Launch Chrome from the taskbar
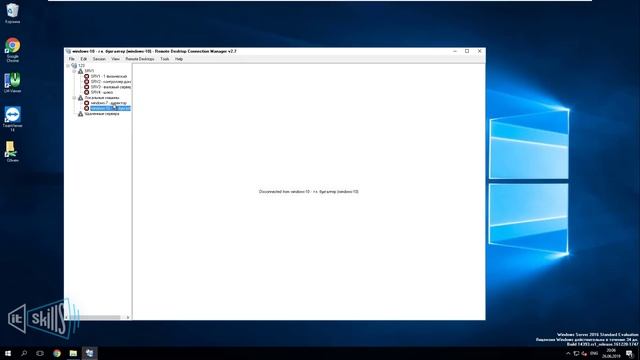The width and height of the screenshot is (640, 360). [57, 353]
